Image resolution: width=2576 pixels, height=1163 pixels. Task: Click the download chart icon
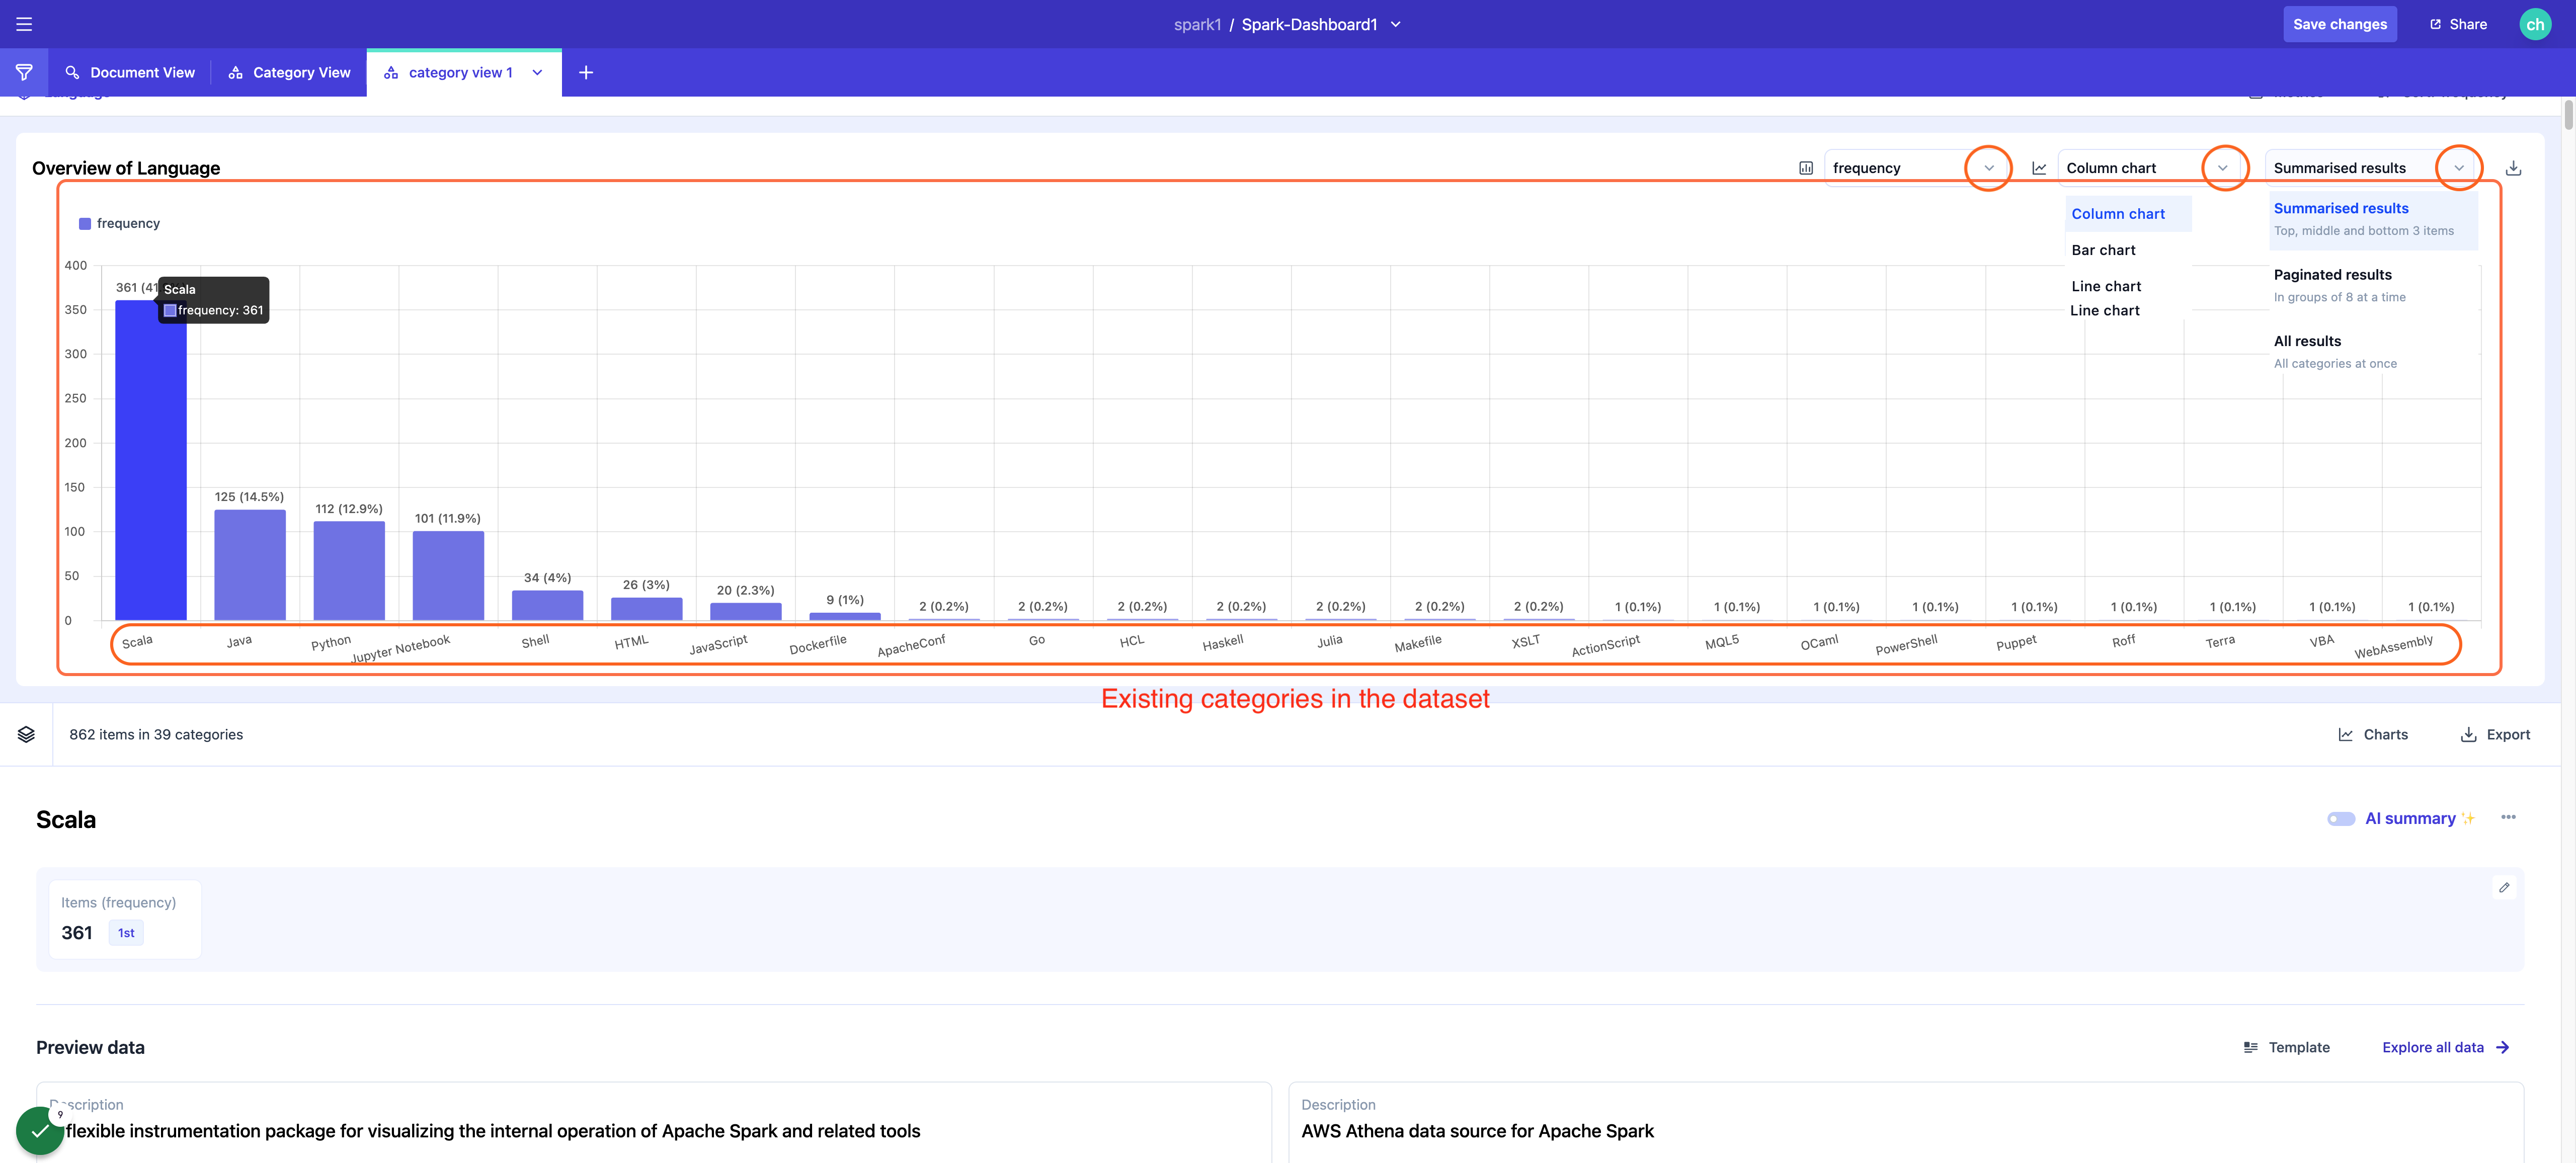tap(2513, 168)
